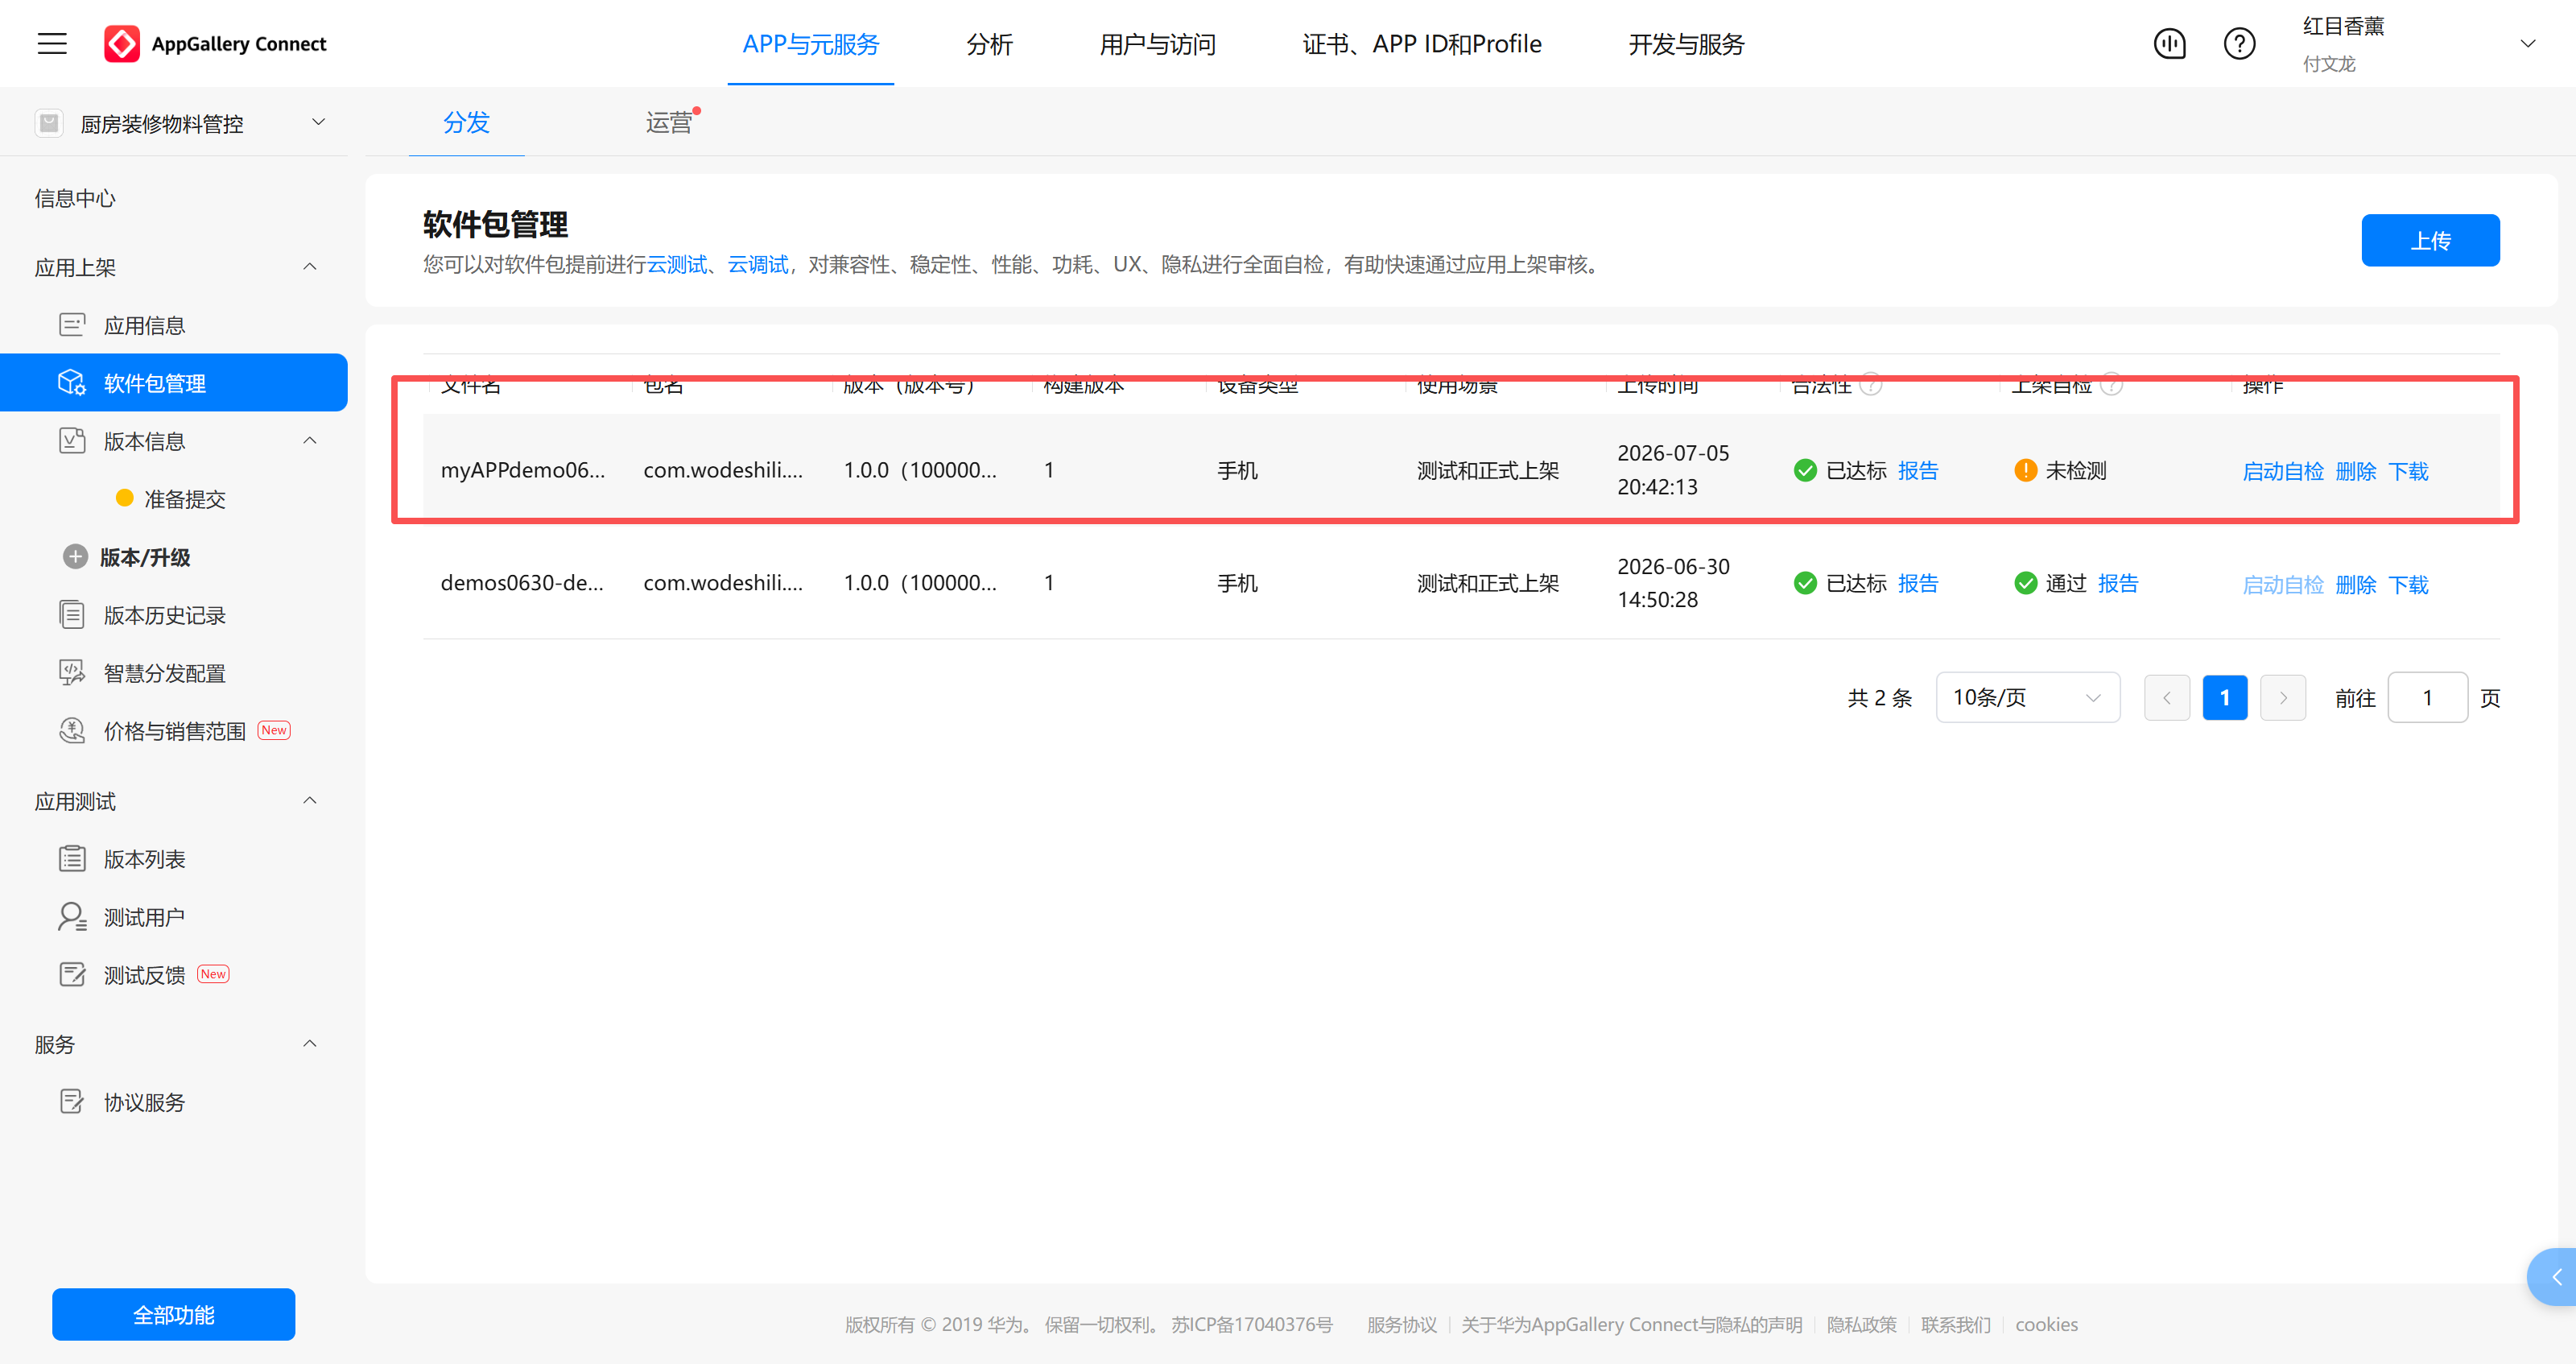Image resolution: width=2576 pixels, height=1364 pixels.
Task: Click the 上传 upload button
Action: click(2430, 240)
